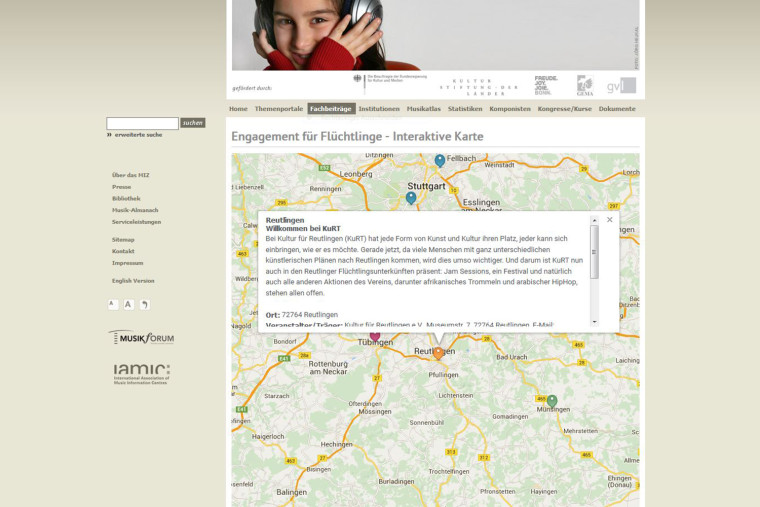Click 'Ort: 72764 Reutlingen' in the popup

301,315
